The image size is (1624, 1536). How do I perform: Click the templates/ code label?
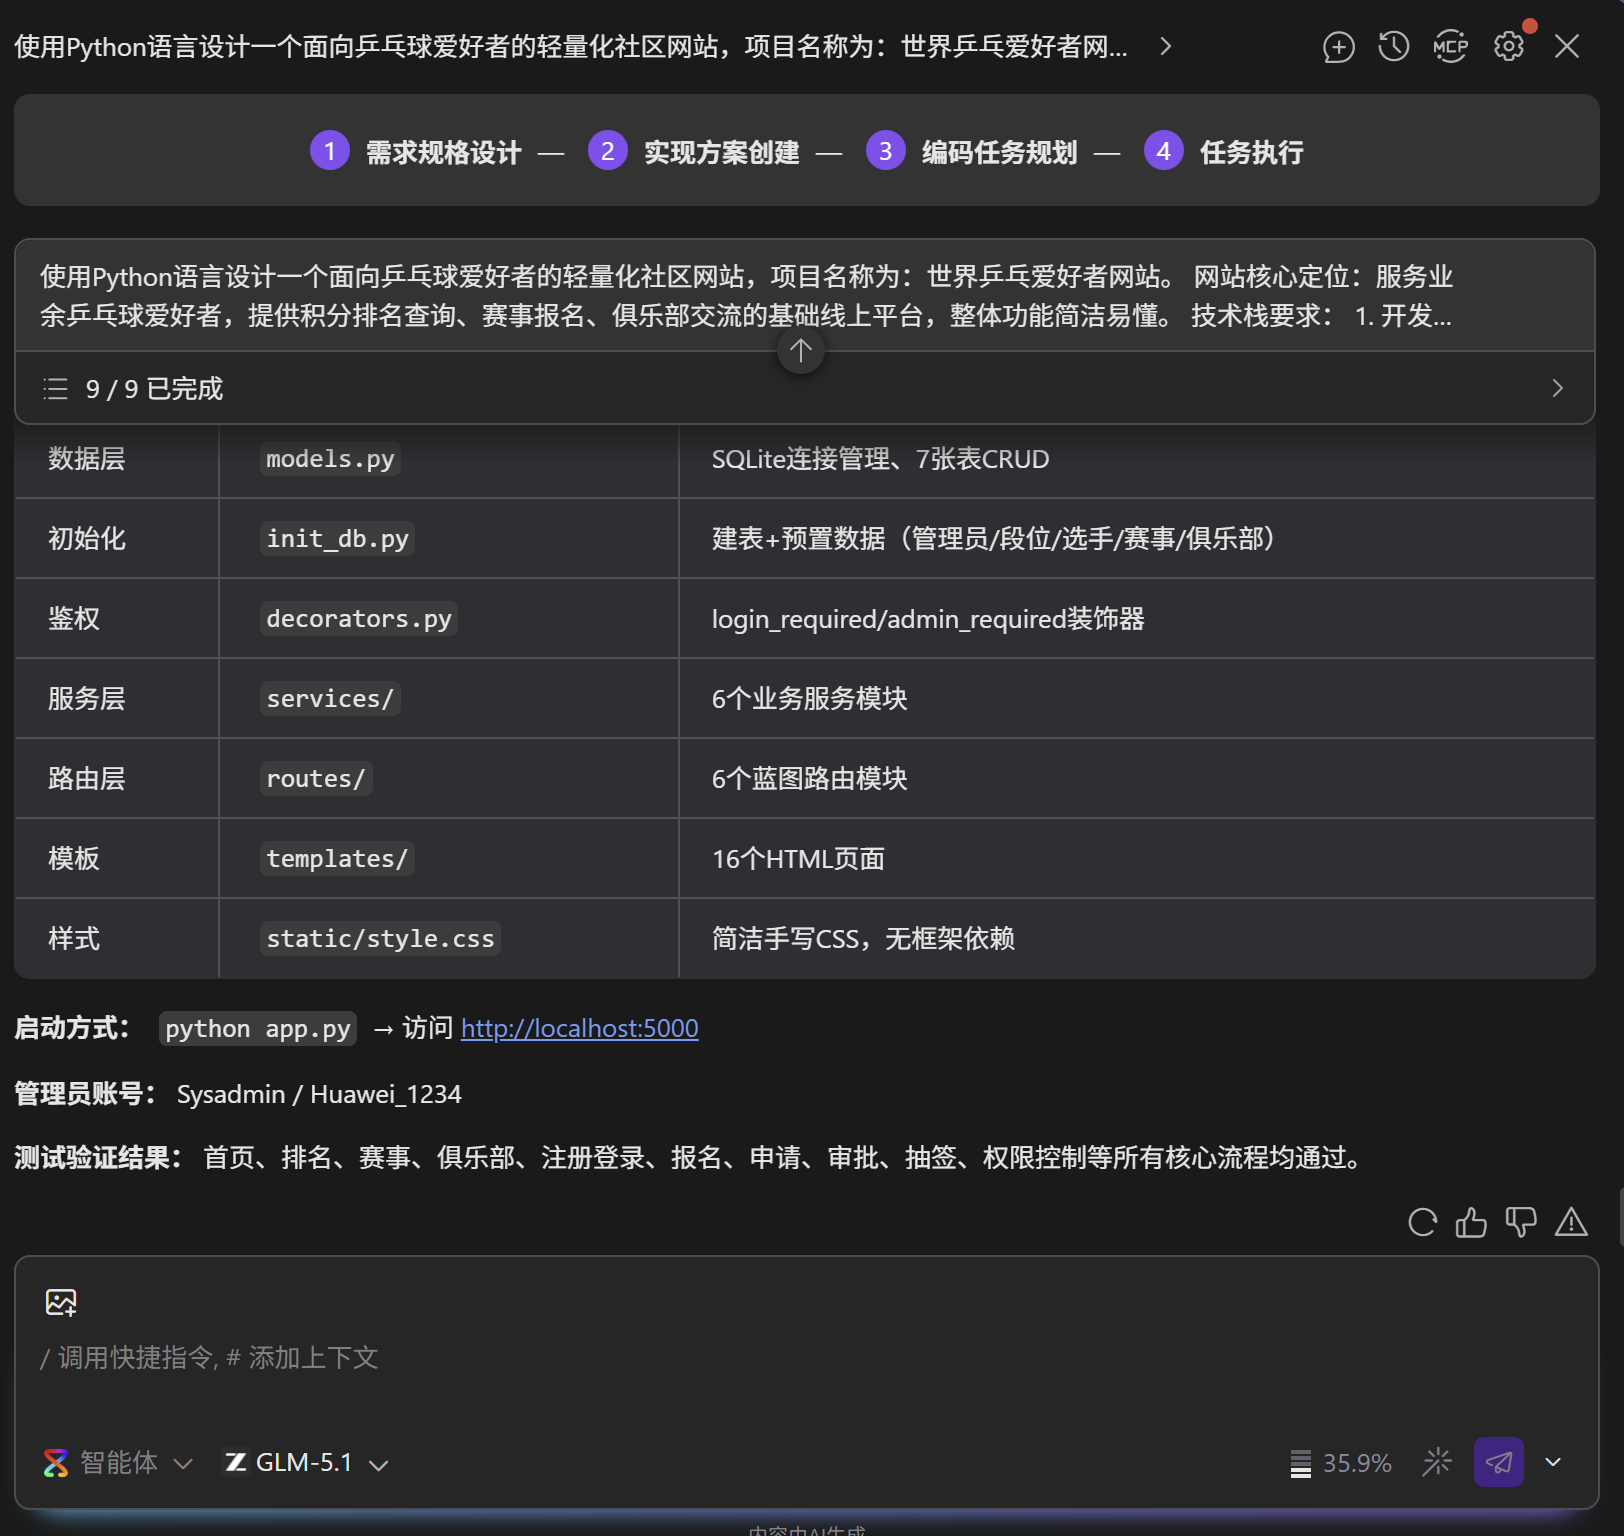[x=337, y=859]
